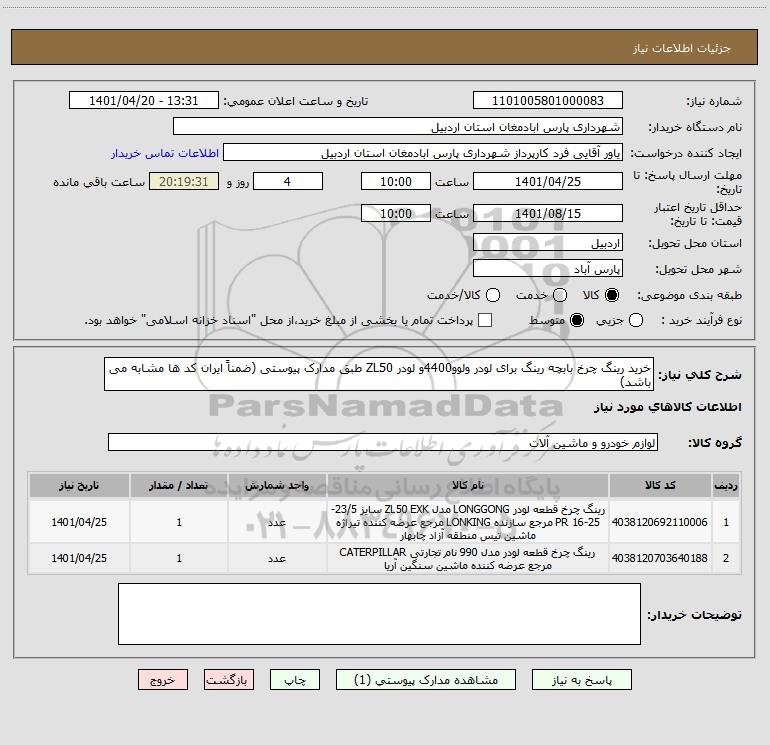Click the پاسخ به نیاز button
The width and height of the screenshot is (770, 745).
point(581,680)
